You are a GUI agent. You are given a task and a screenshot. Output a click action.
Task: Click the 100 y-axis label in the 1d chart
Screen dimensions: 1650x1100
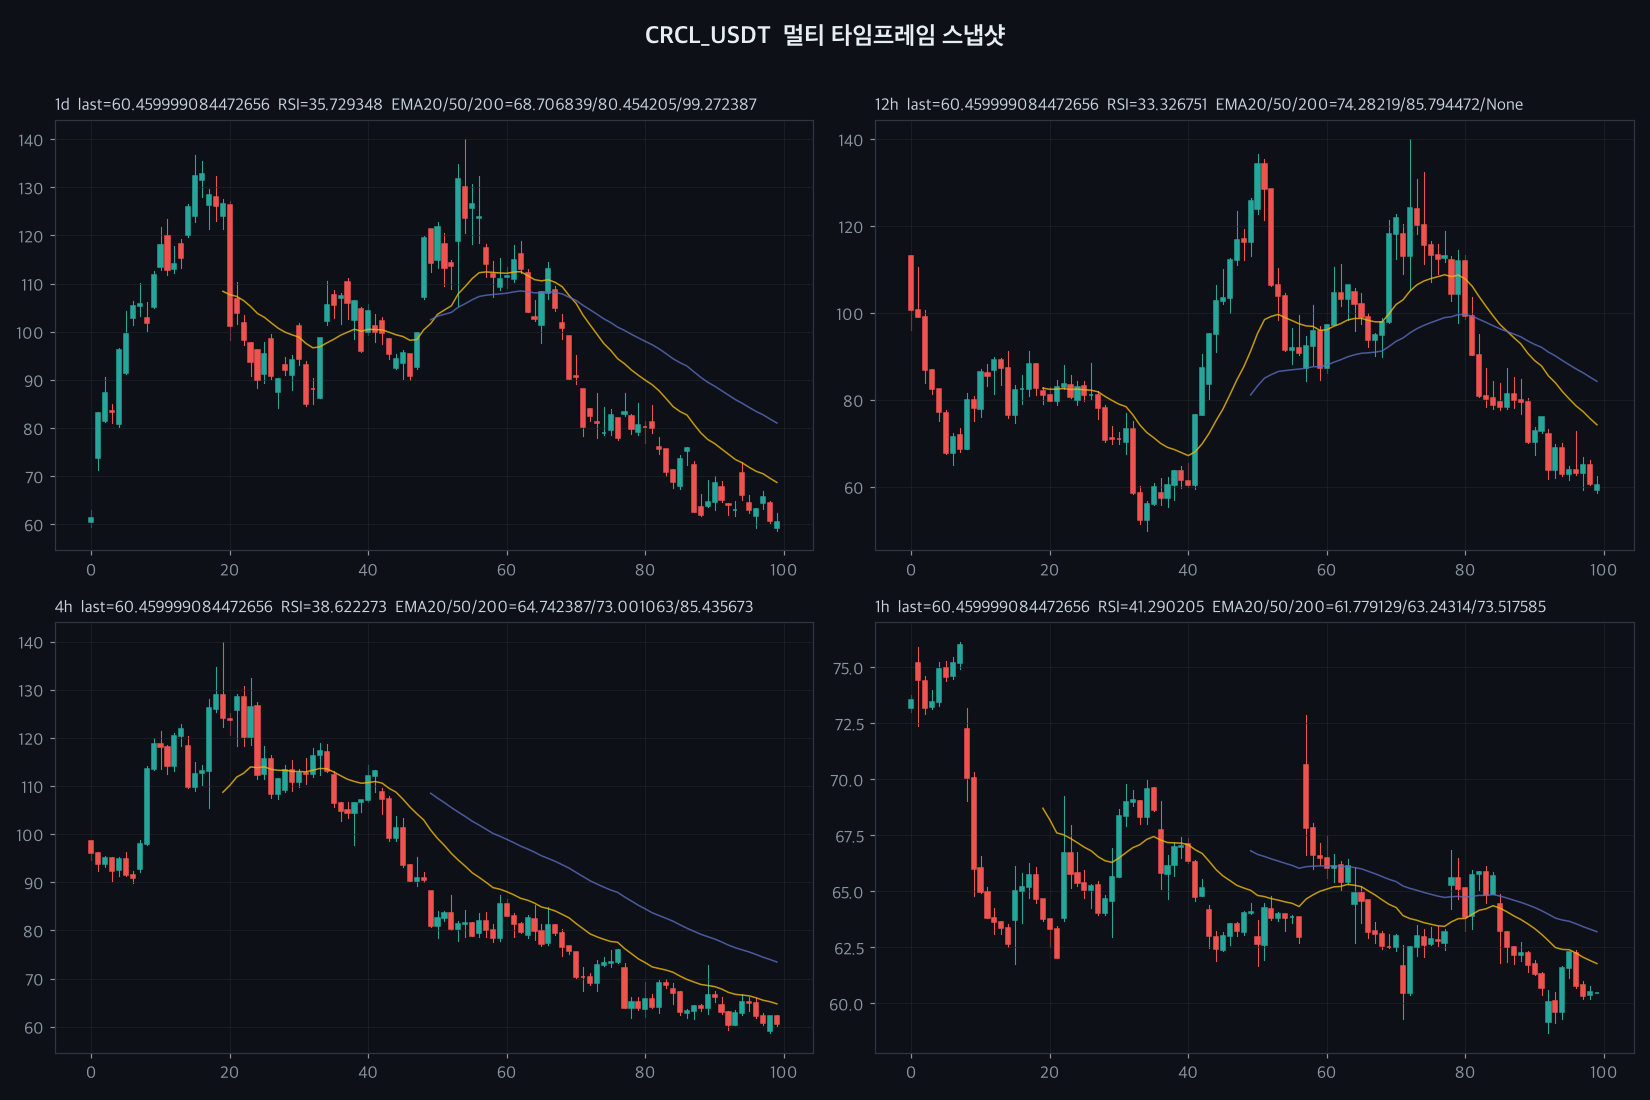(x=31, y=332)
